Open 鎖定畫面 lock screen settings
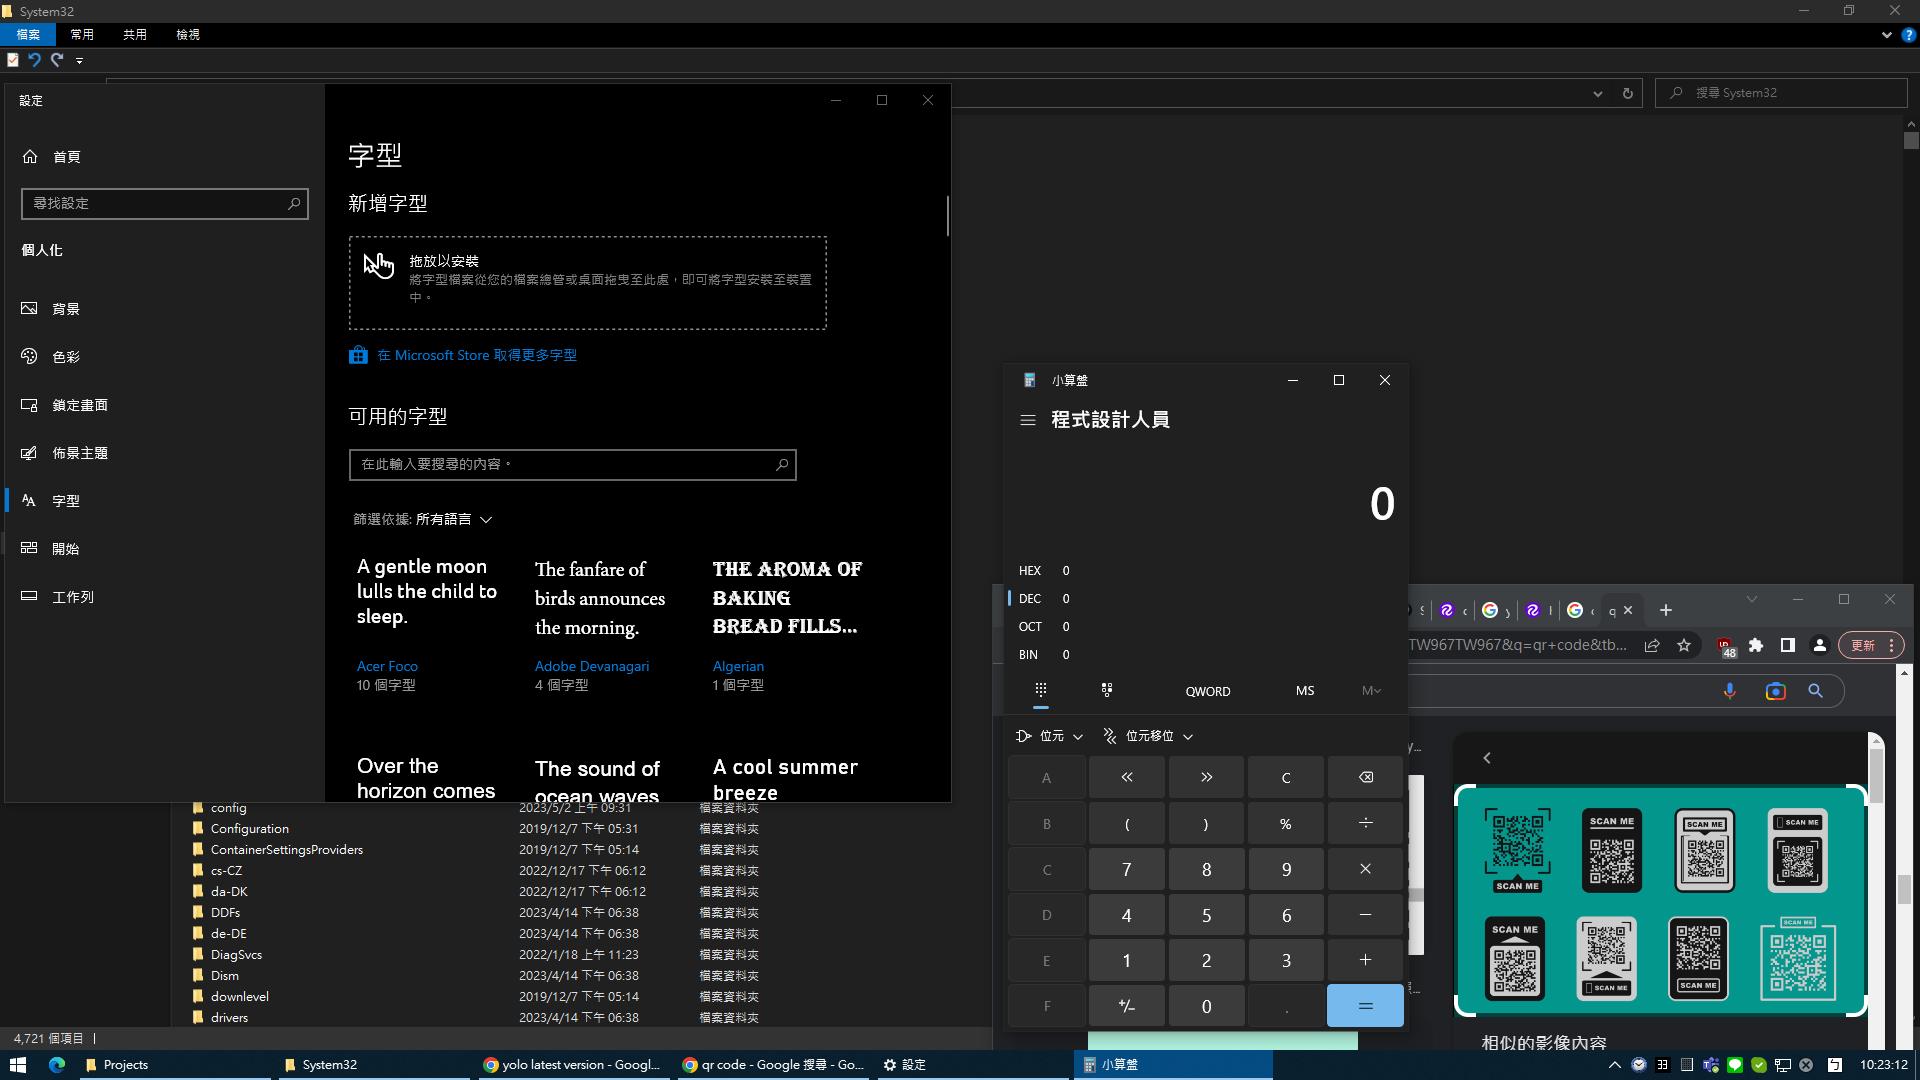 pos(164,405)
